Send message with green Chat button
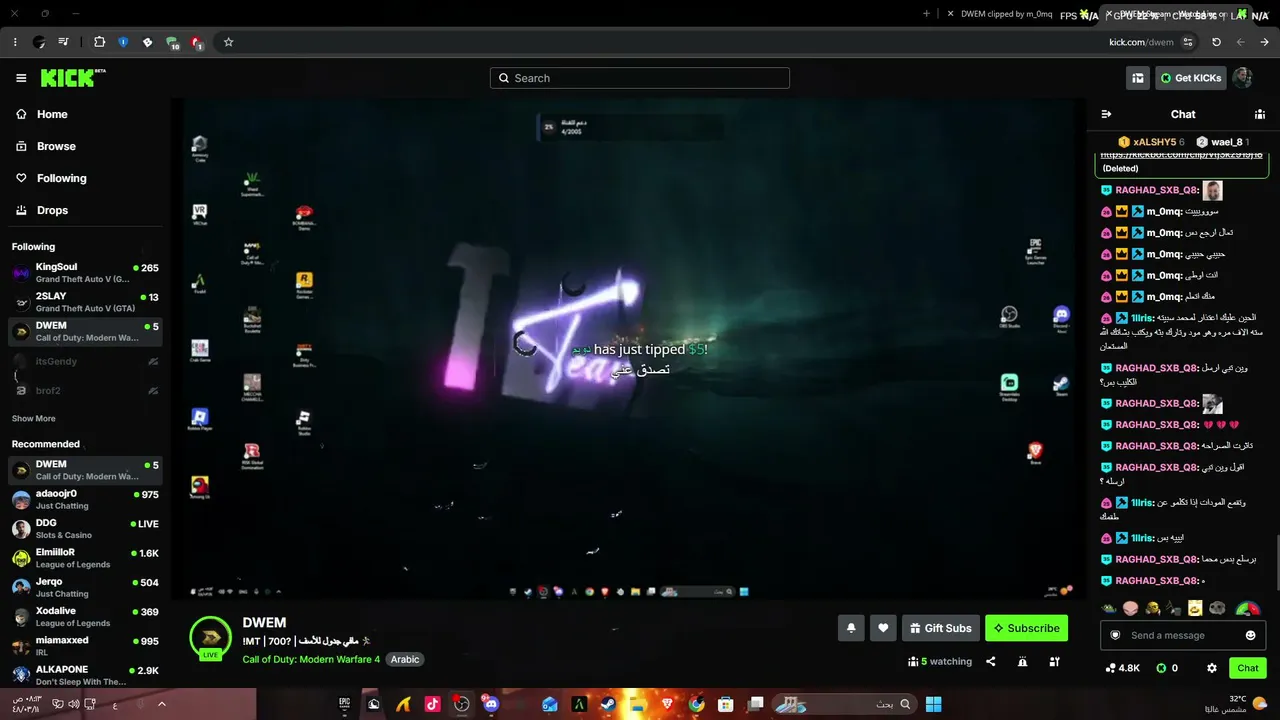1280x720 pixels. [x=1248, y=668]
